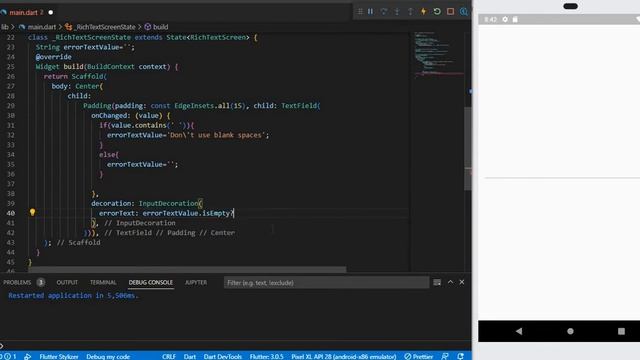Click the debug console filter input
Viewport: 640px width, 360px height.
[x=326, y=282]
